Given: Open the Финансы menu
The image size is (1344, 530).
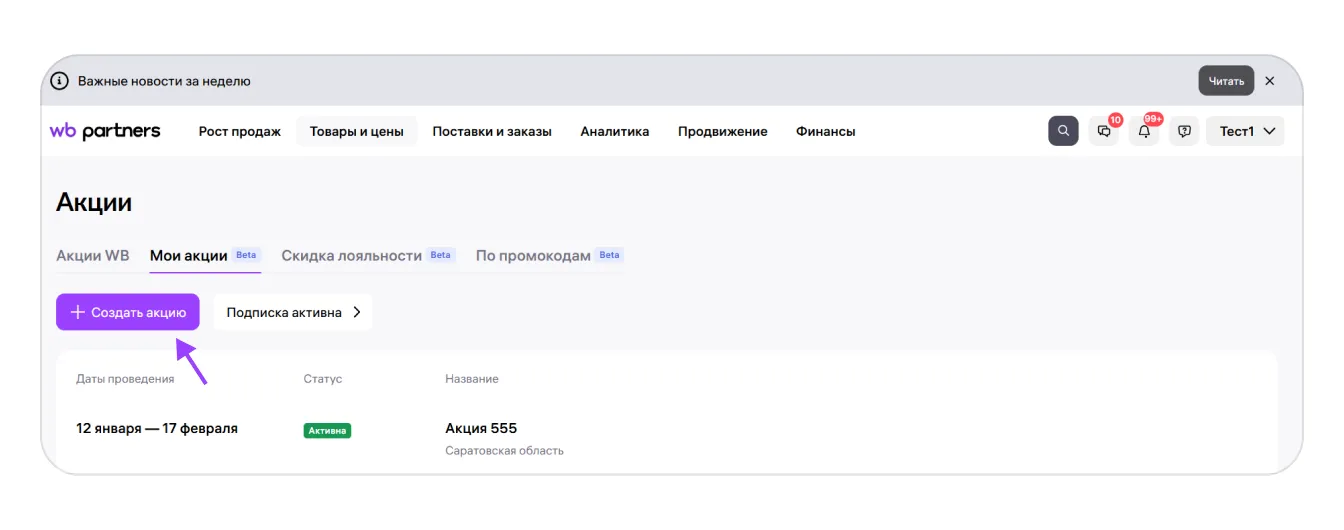Looking at the screenshot, I should (825, 131).
